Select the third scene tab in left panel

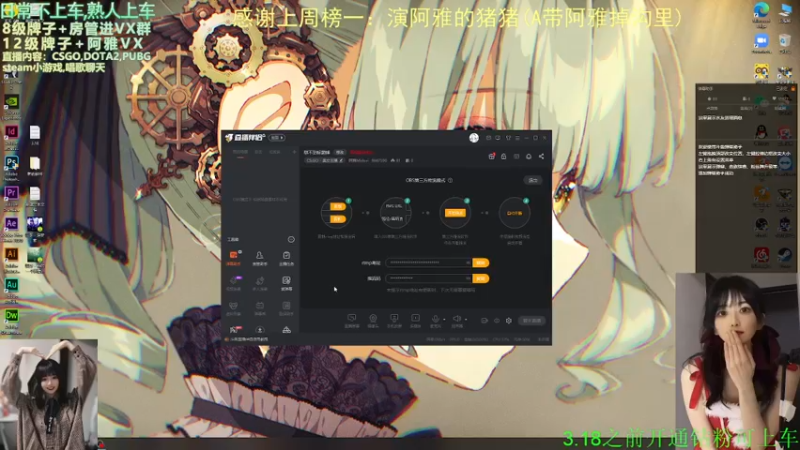[275, 152]
